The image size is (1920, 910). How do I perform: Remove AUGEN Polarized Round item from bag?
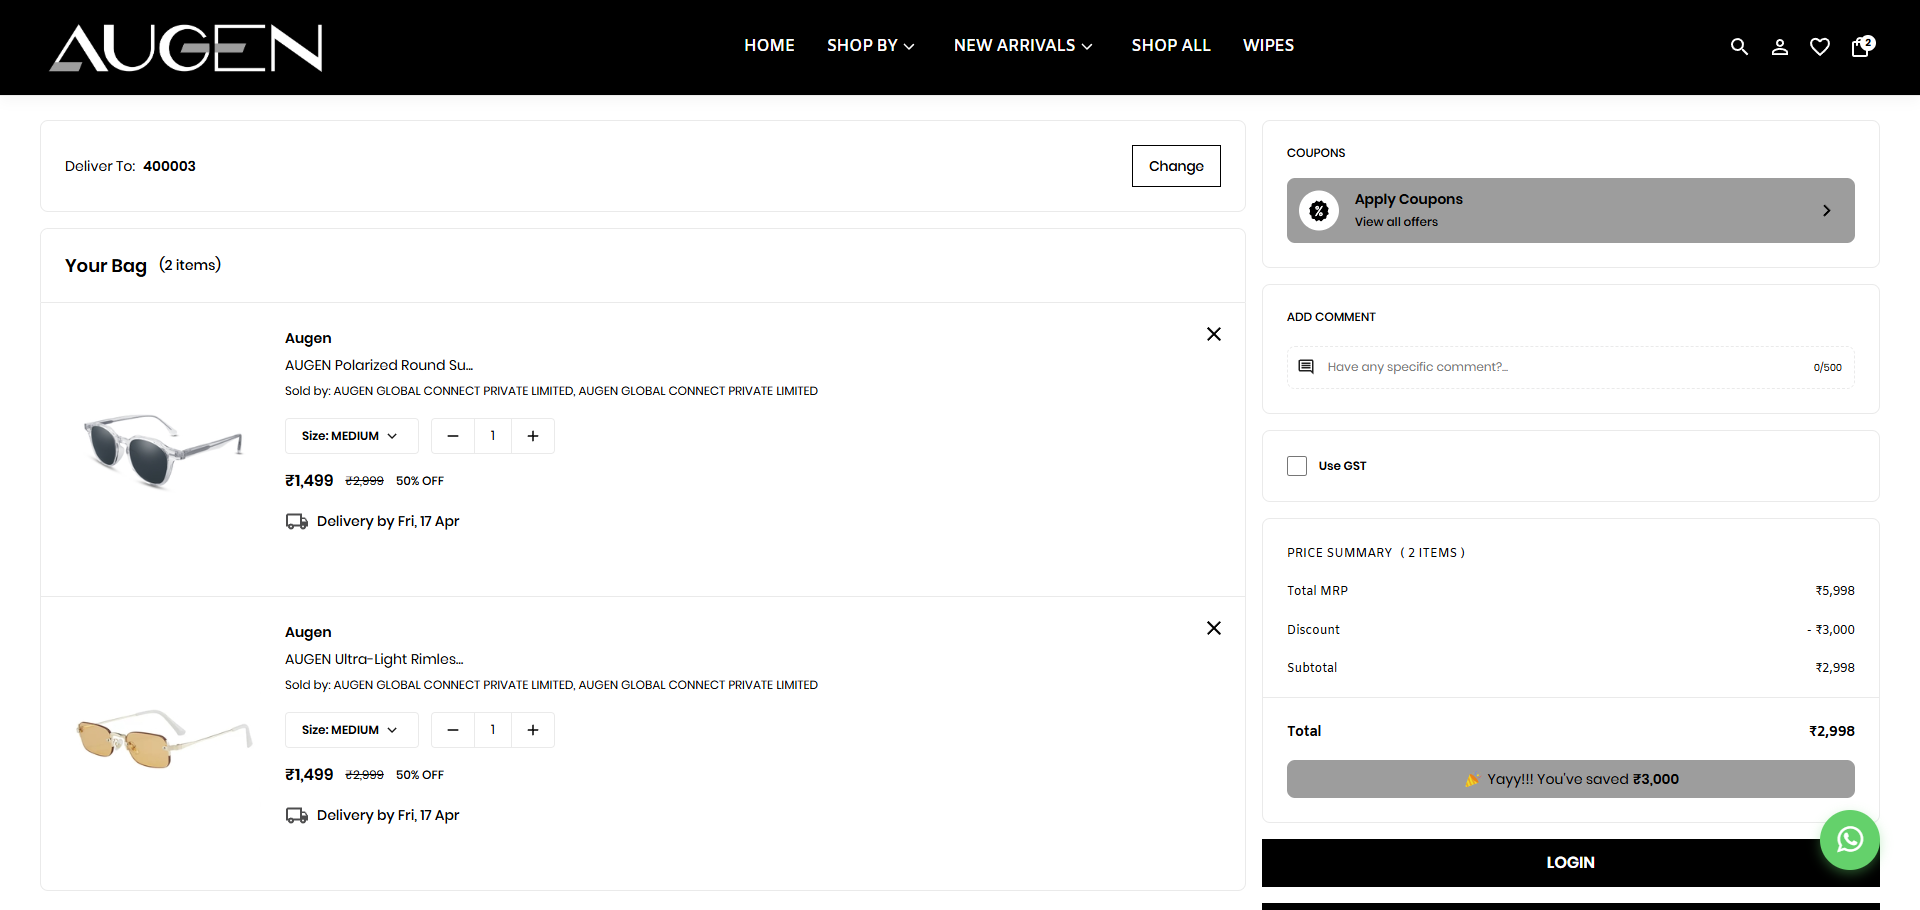point(1214,334)
